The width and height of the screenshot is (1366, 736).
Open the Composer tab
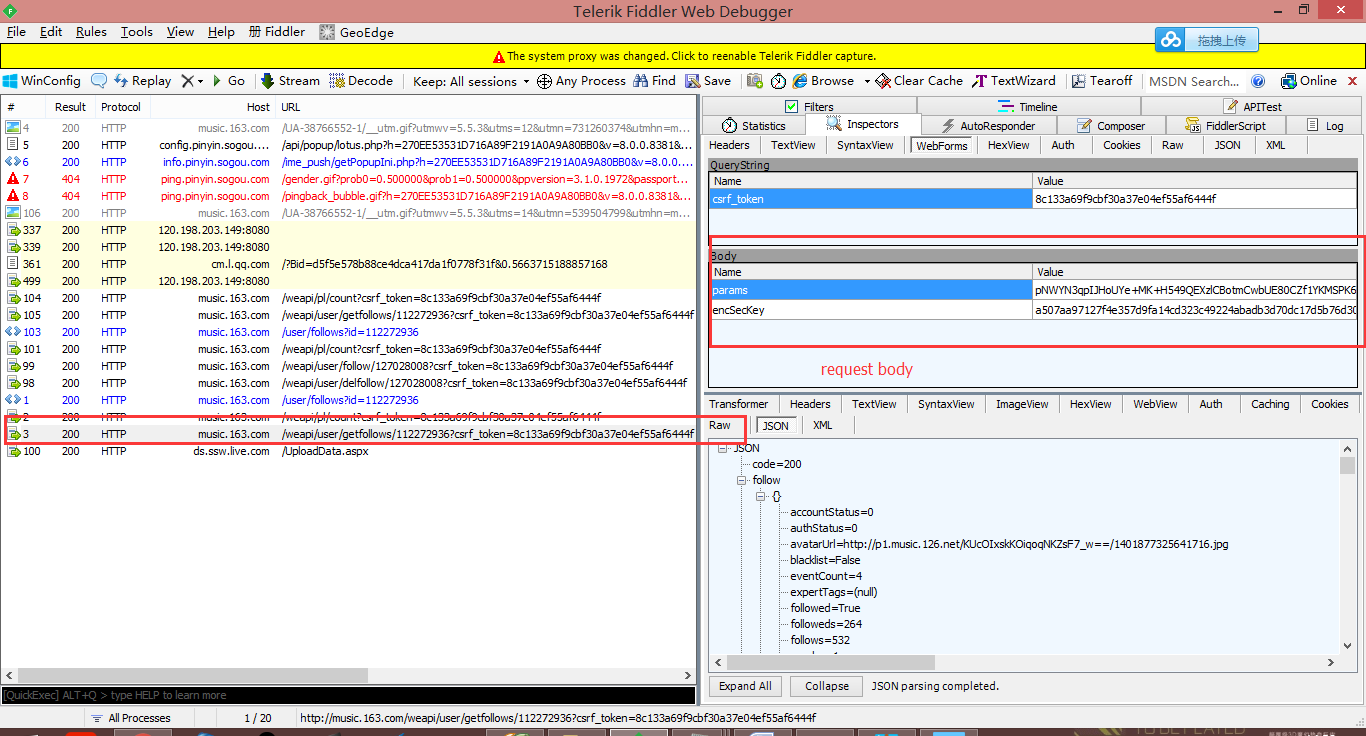1111,125
